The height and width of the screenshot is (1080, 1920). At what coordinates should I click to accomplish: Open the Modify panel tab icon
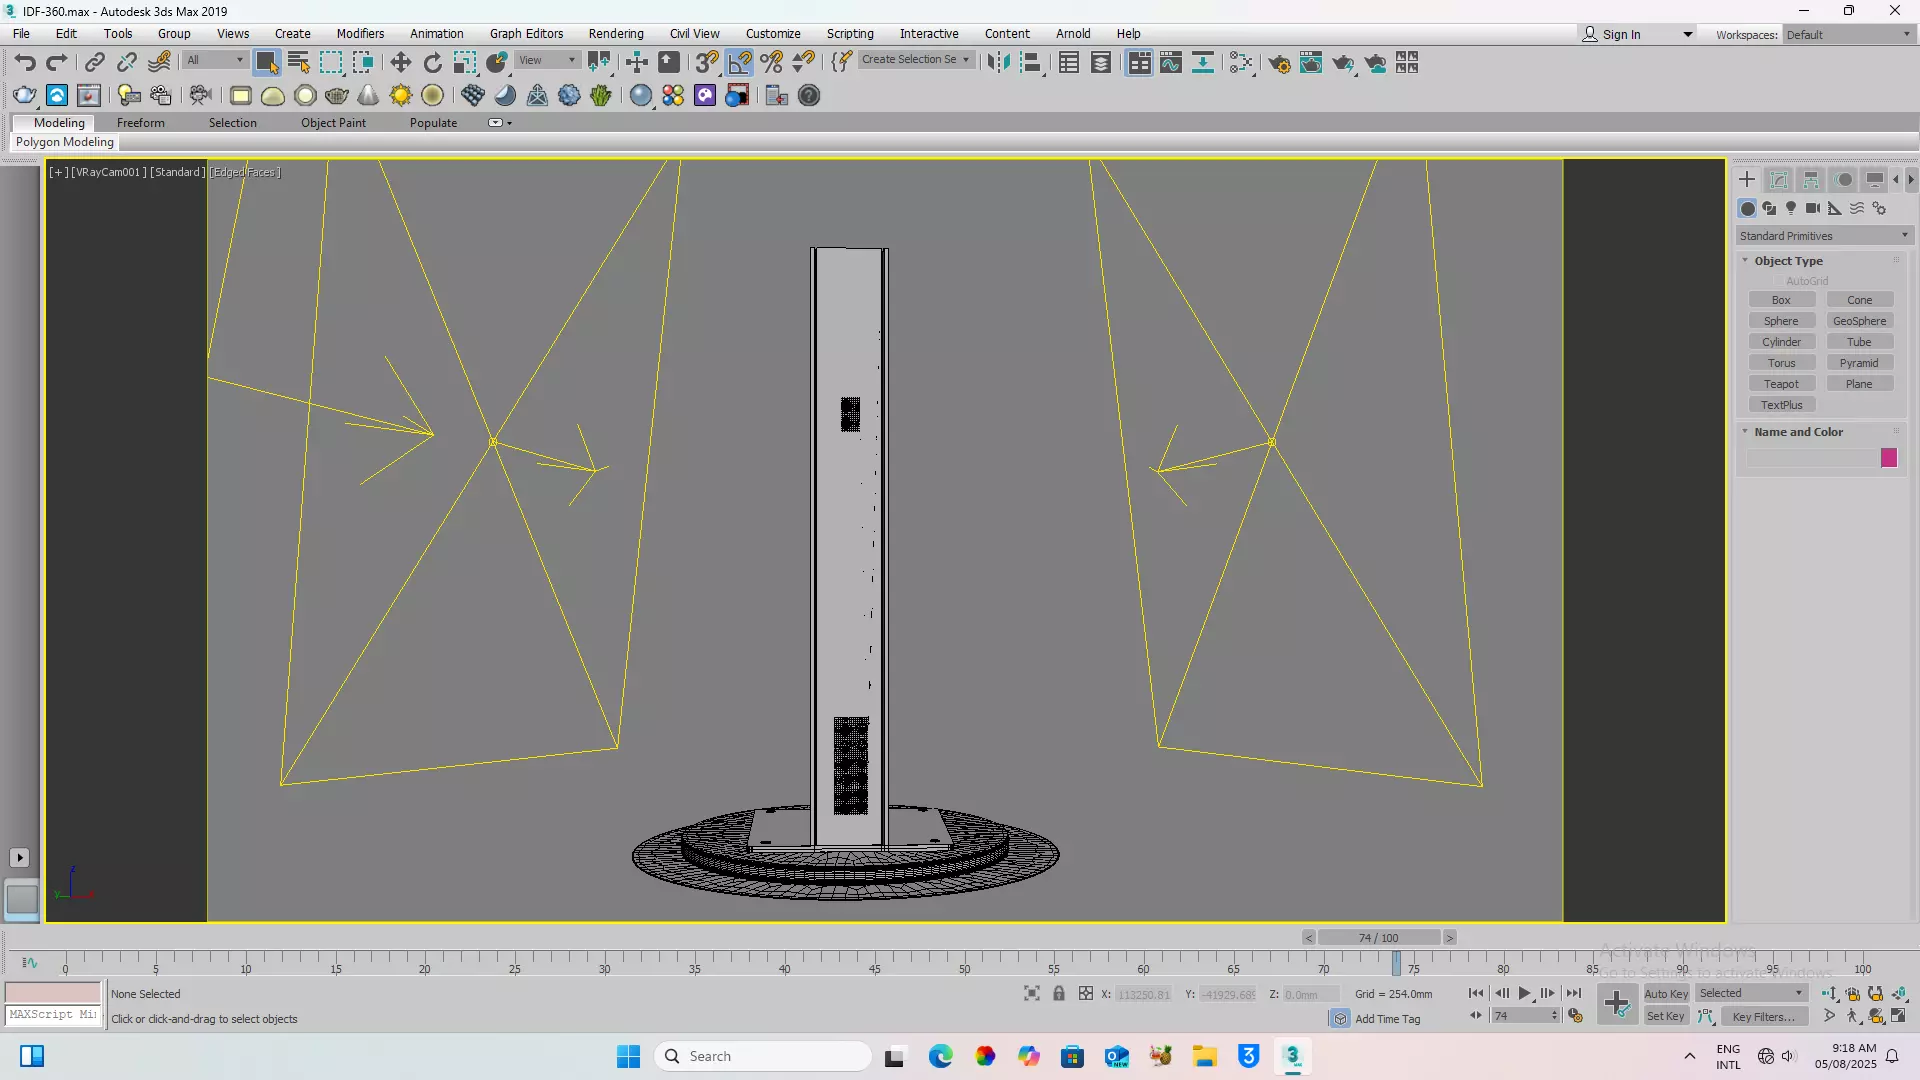tap(1779, 180)
